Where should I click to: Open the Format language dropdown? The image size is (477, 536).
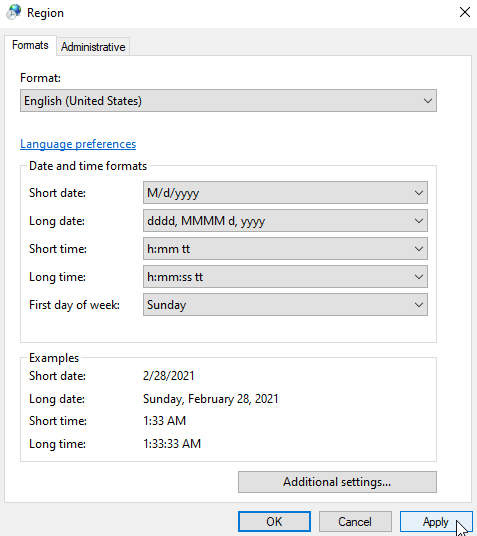(x=228, y=100)
